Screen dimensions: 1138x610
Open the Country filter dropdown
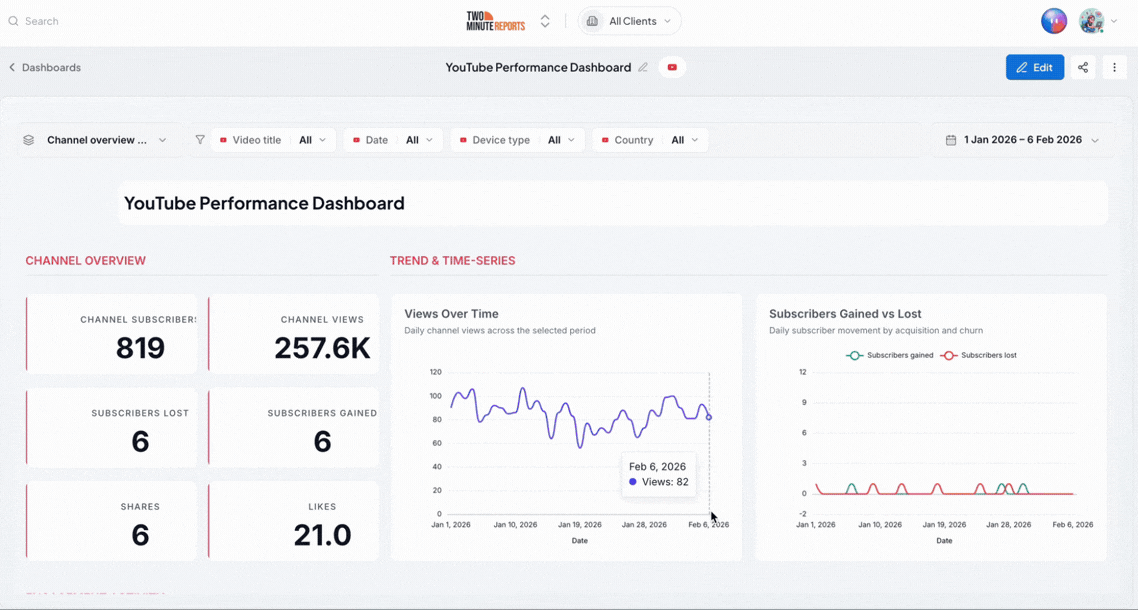click(x=650, y=140)
